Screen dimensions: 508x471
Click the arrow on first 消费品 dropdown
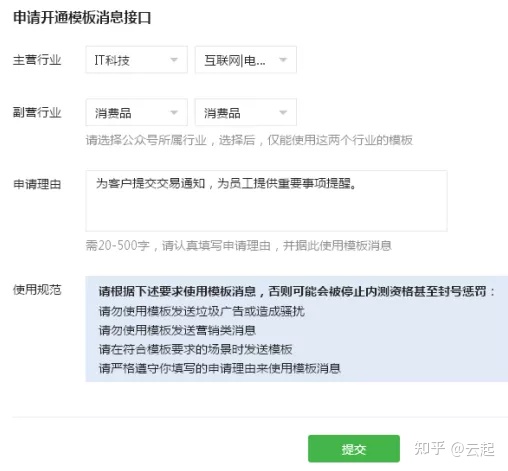click(x=174, y=112)
